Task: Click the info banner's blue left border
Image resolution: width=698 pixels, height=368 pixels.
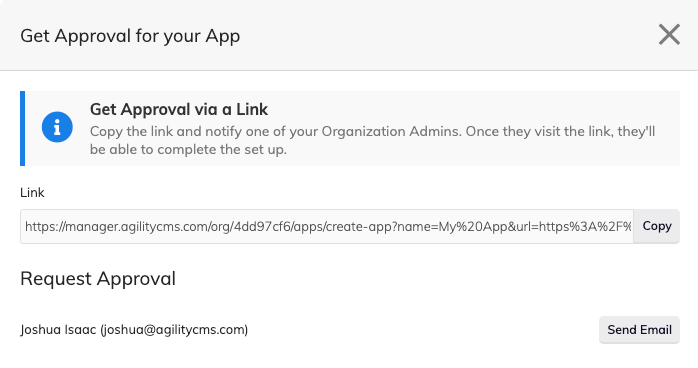Action: click(22, 129)
